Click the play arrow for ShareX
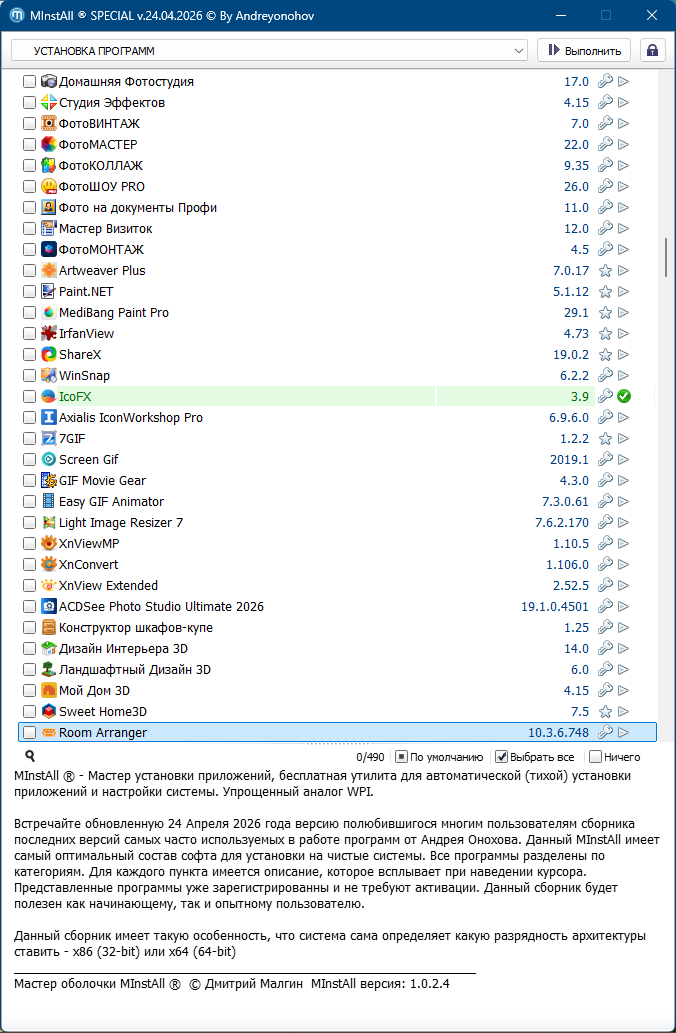This screenshot has height=1033, width=676. (624, 355)
